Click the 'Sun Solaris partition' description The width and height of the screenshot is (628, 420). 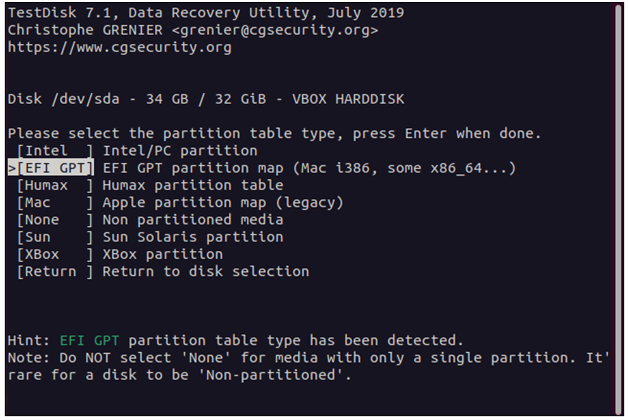[193, 237]
